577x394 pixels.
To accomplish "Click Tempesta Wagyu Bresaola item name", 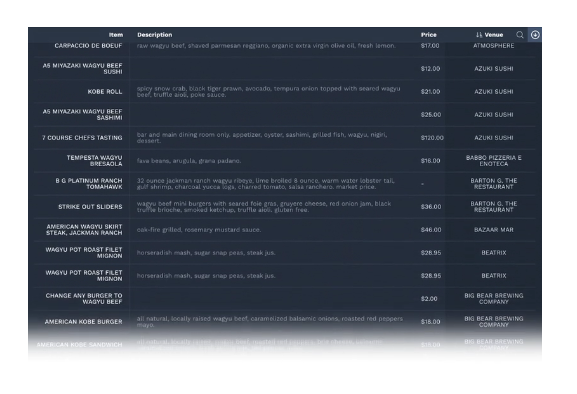I will [95, 160].
